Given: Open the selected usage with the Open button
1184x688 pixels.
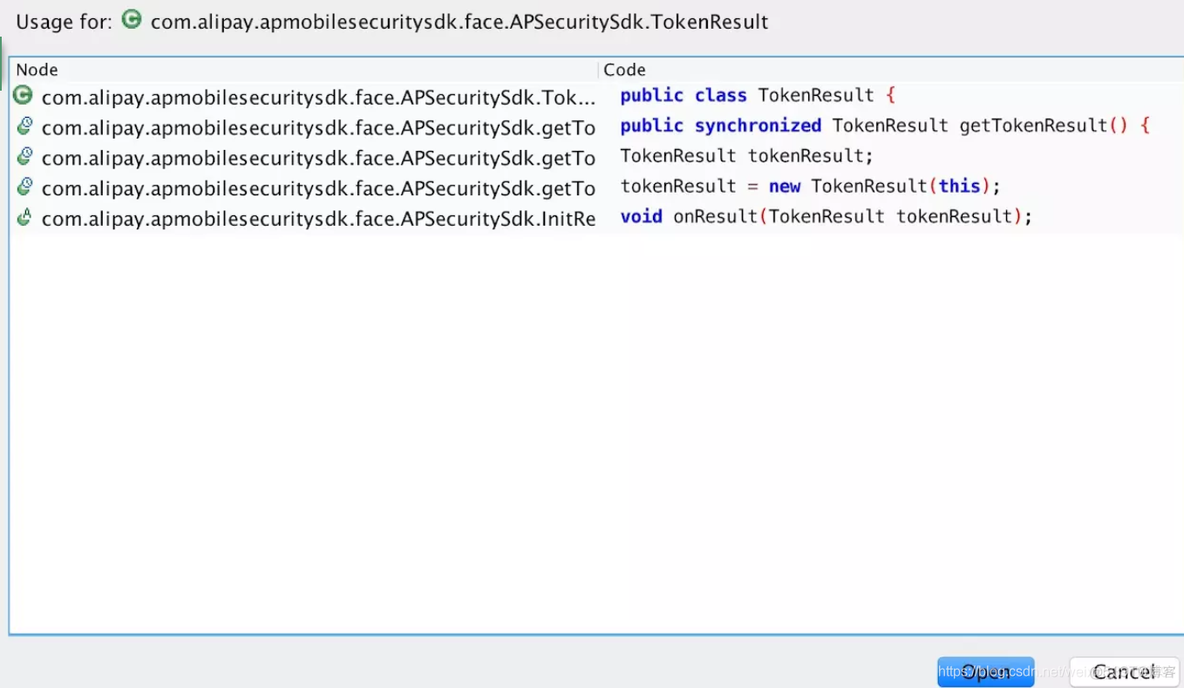Looking at the screenshot, I should pos(985,671).
